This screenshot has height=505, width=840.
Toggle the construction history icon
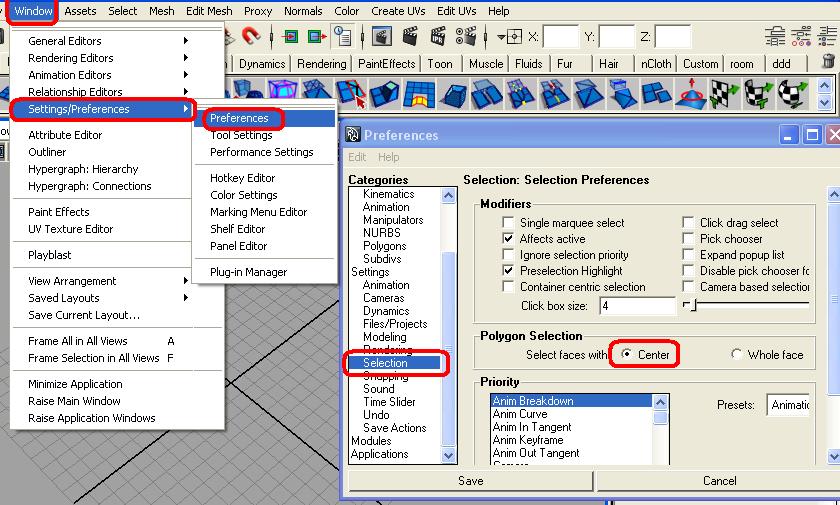click(x=342, y=36)
